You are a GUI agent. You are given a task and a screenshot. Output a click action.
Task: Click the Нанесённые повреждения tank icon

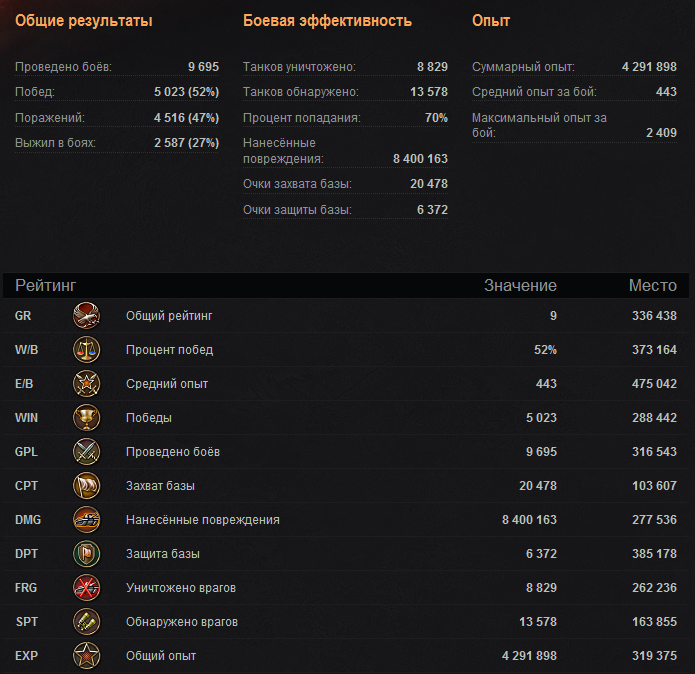click(87, 520)
